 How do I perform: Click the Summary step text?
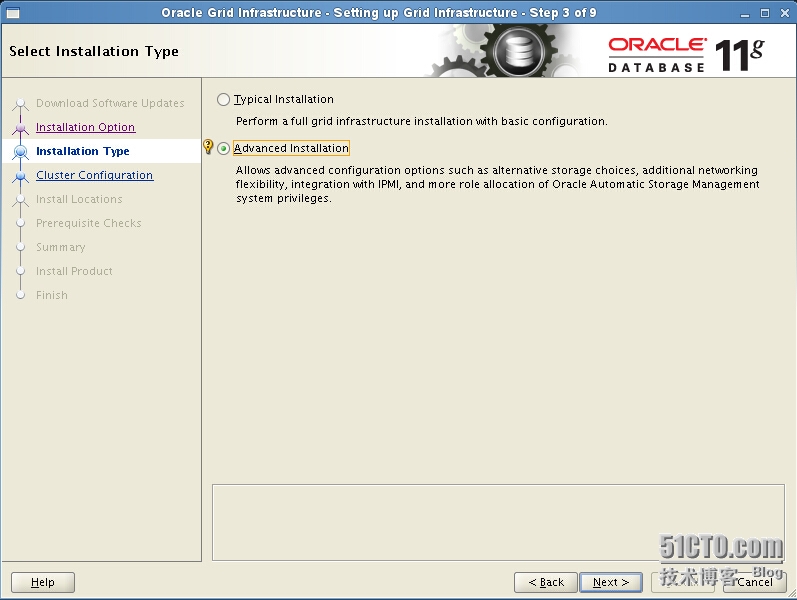tap(60, 247)
